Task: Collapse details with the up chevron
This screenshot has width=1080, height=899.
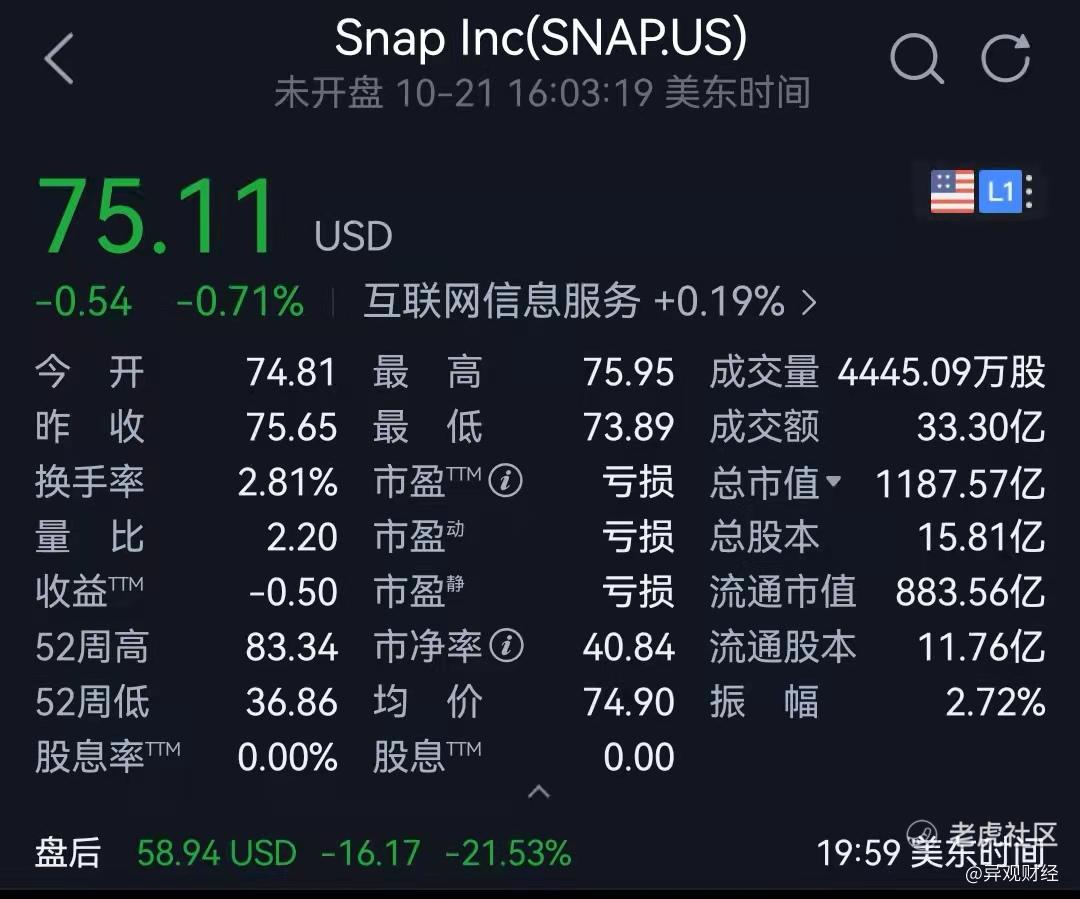Action: tap(539, 792)
